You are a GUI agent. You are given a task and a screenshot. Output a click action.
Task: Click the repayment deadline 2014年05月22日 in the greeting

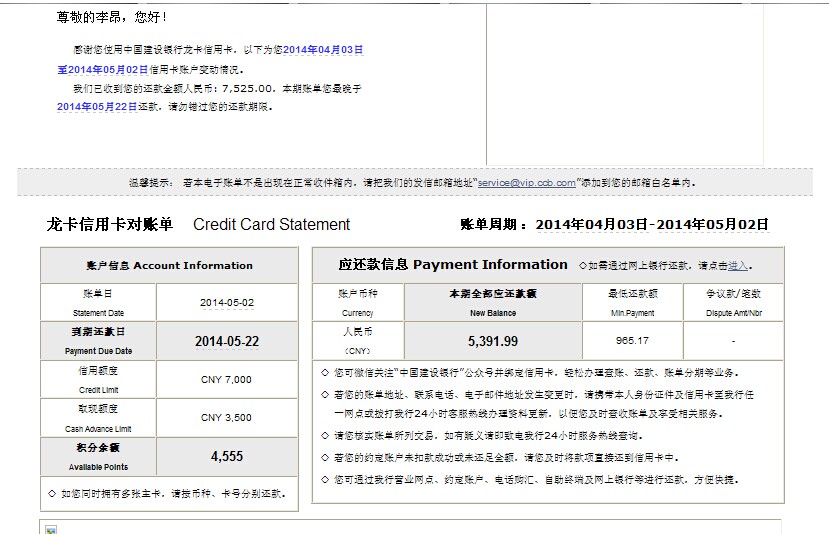(x=97, y=107)
